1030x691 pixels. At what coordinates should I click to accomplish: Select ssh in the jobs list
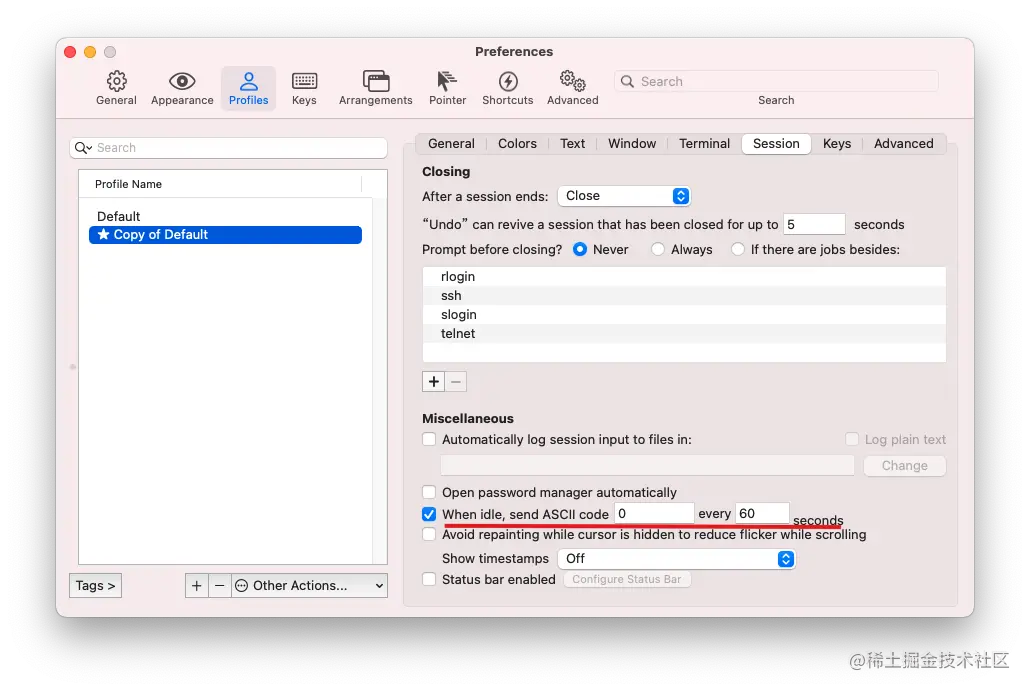click(684, 296)
